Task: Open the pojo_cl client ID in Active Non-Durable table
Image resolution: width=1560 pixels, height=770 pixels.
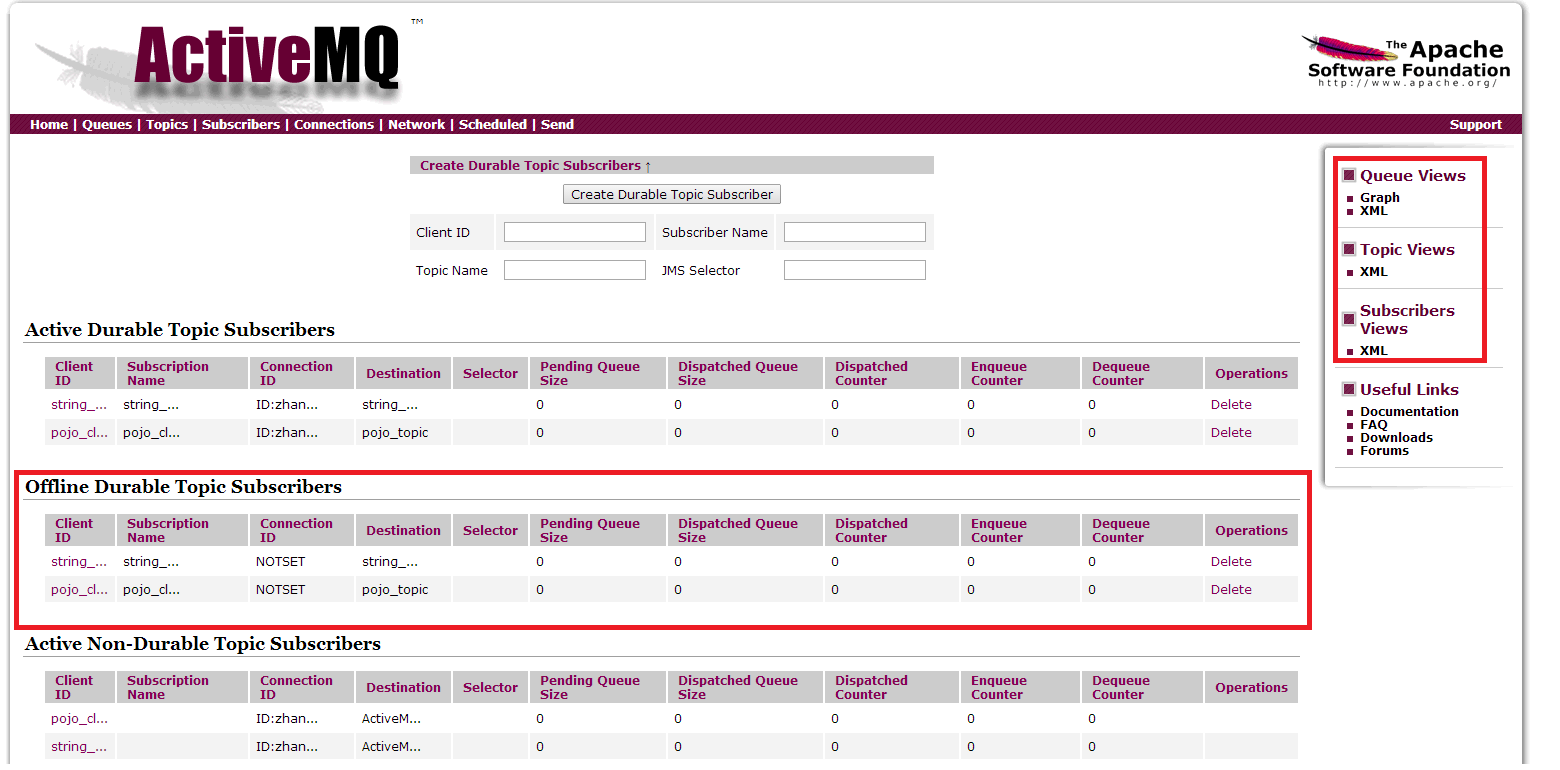Action: tap(79, 719)
